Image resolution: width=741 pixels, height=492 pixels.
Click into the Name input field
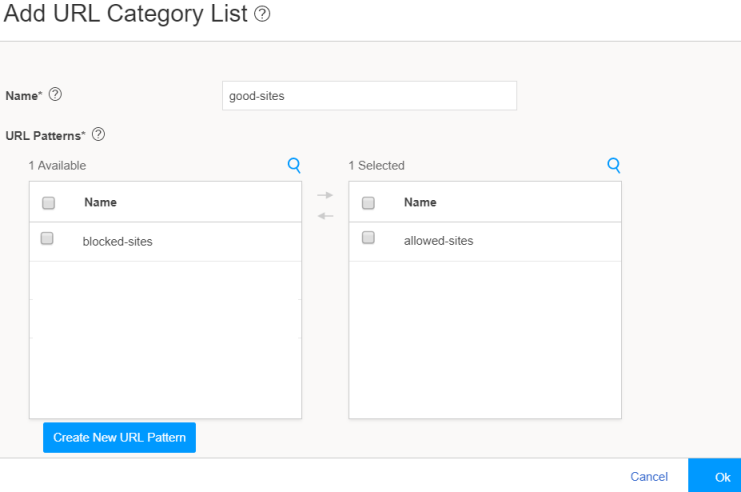(368, 96)
